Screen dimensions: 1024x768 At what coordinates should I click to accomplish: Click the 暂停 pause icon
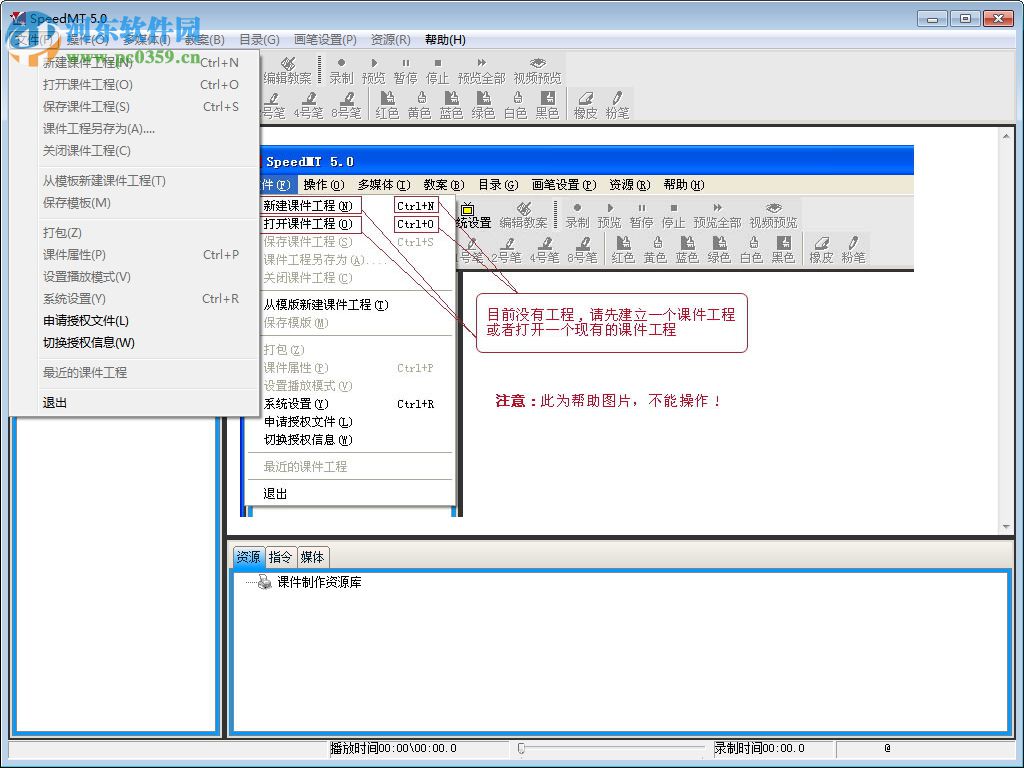pos(405,70)
